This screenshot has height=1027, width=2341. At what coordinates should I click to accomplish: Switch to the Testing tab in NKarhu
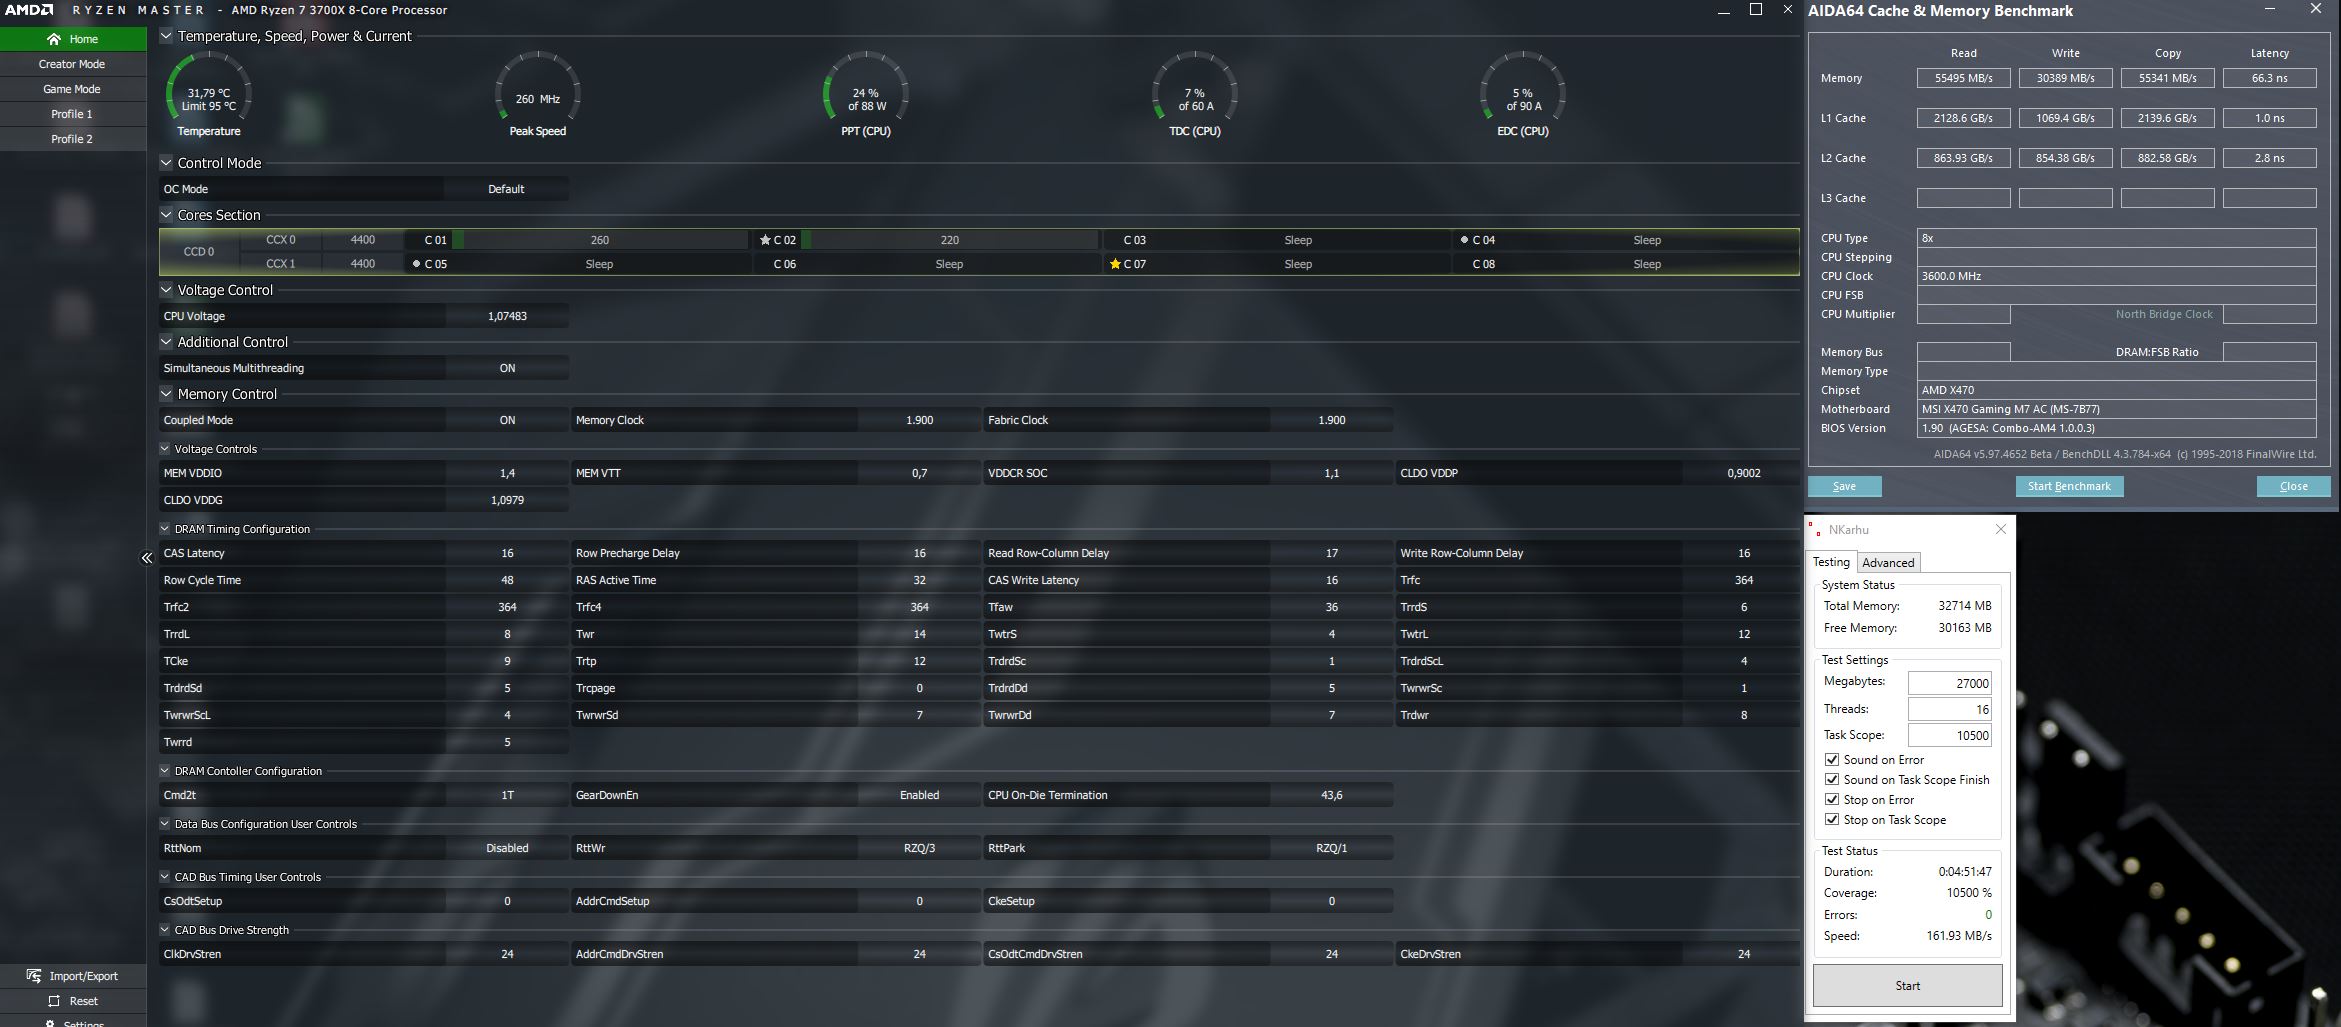1831,562
